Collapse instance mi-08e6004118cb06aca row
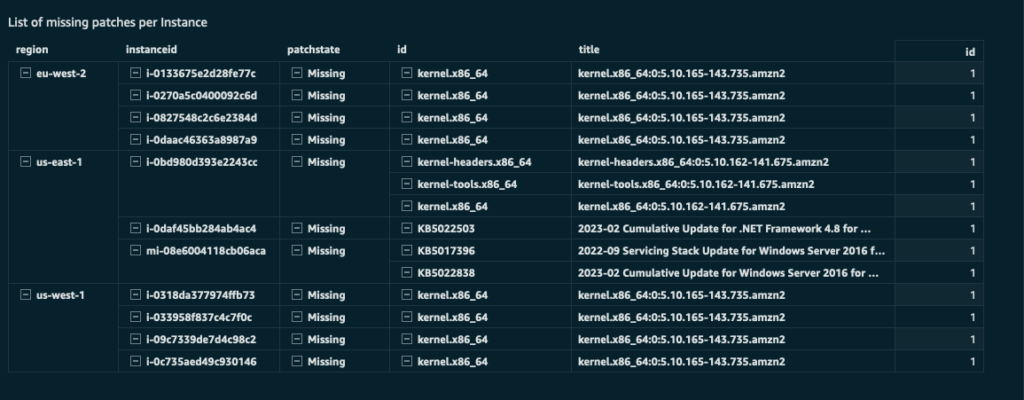1024x400 pixels. pyautogui.click(x=135, y=250)
